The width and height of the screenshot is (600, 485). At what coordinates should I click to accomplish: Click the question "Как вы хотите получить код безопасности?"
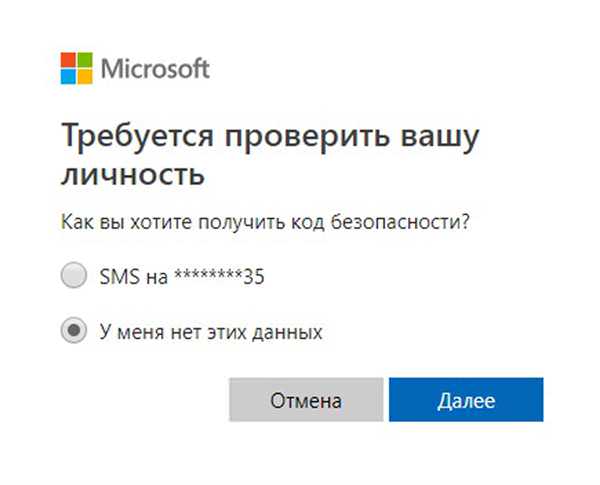[x=265, y=222]
